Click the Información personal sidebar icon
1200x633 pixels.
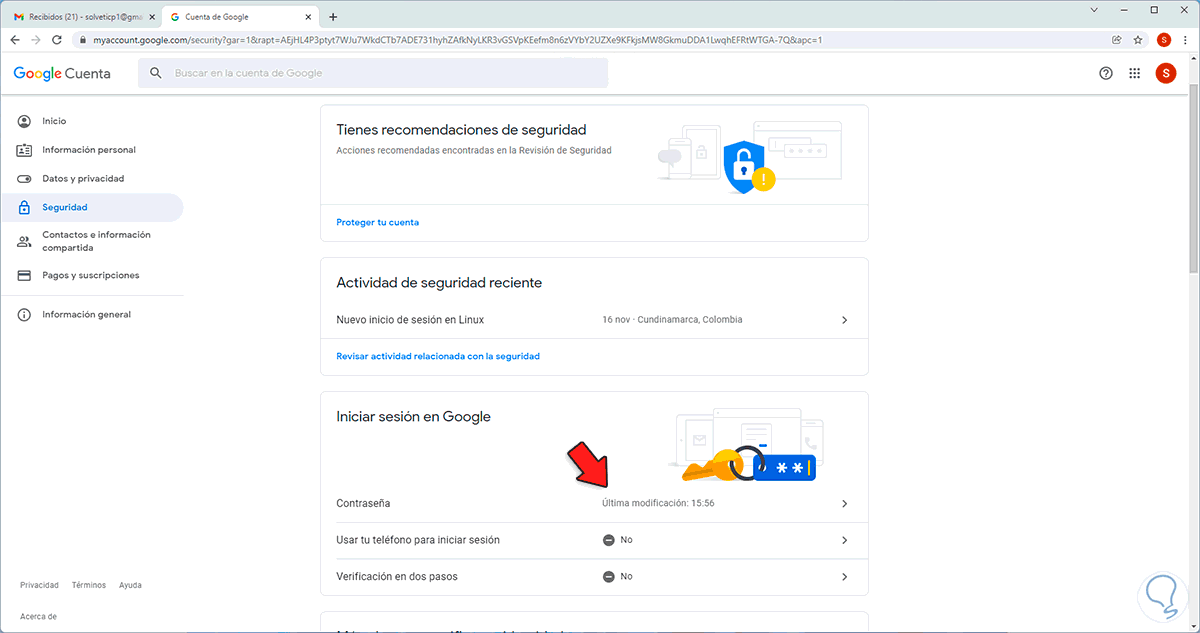(25, 150)
